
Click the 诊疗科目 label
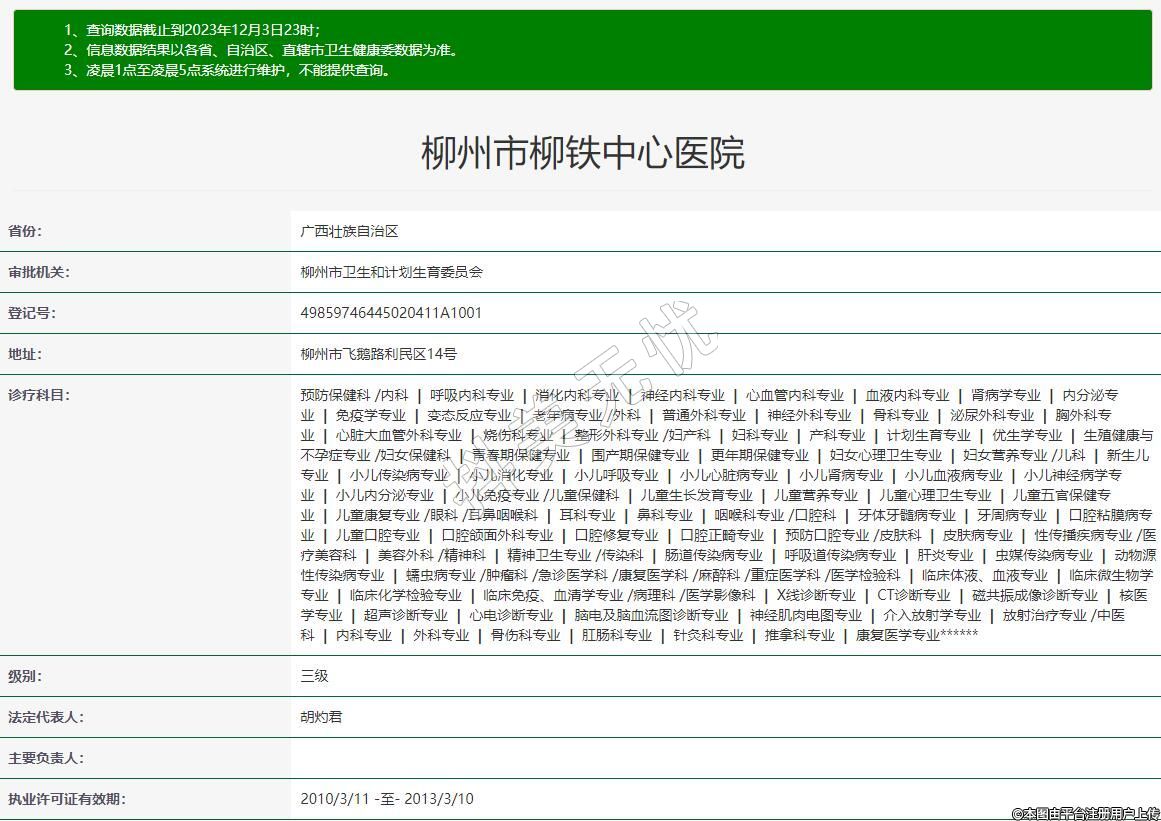[x=39, y=395]
